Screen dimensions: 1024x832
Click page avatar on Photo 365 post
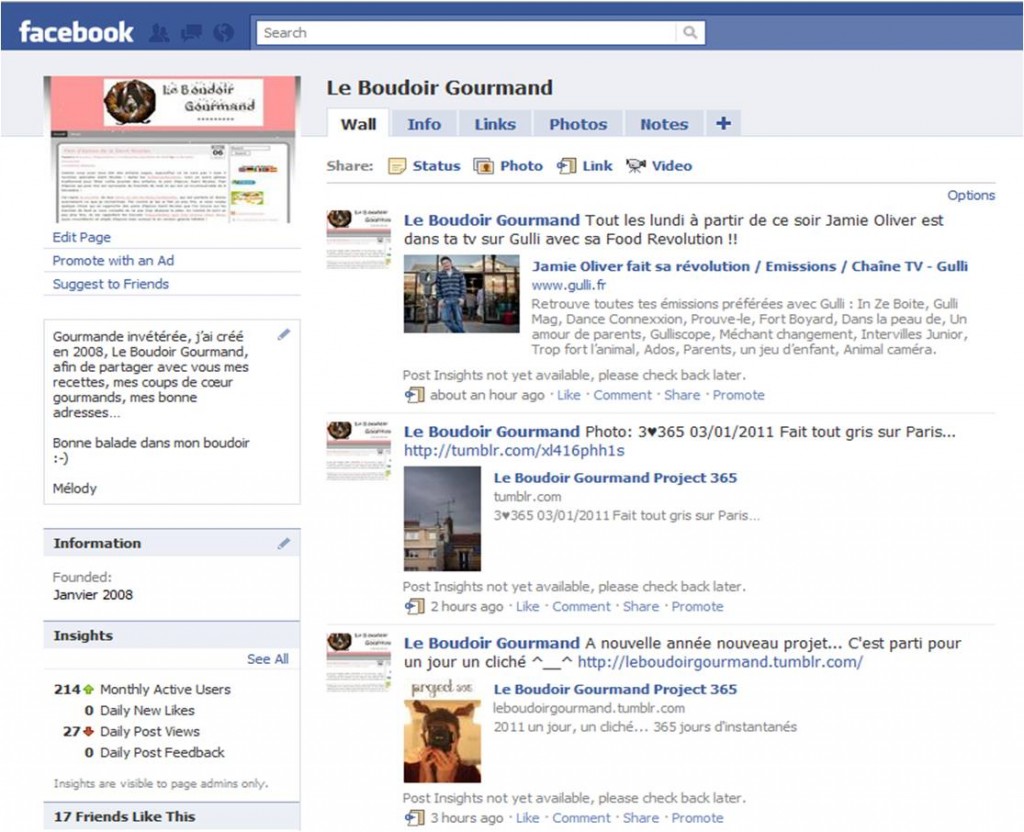pos(359,451)
